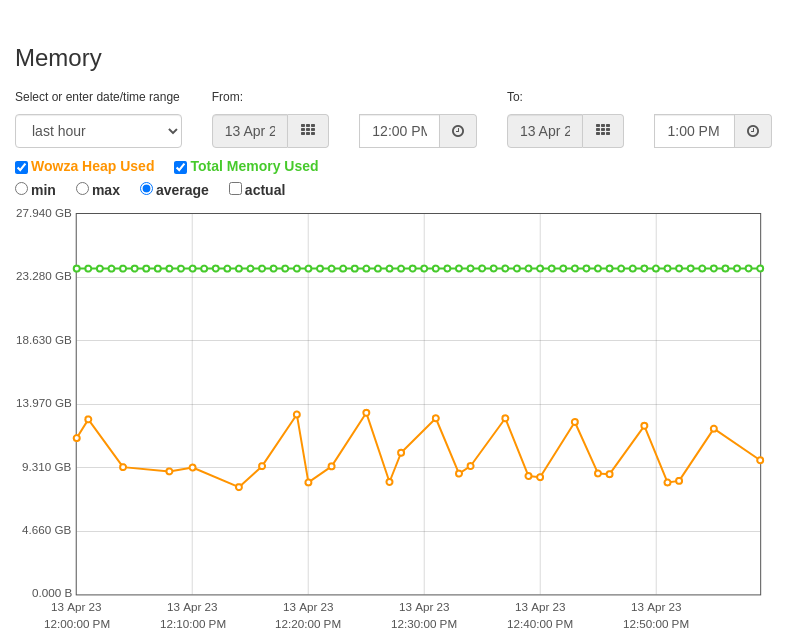The image size is (787, 634).
Task: Click the '12:20:00 PM' x-axis label
Action: point(308,624)
